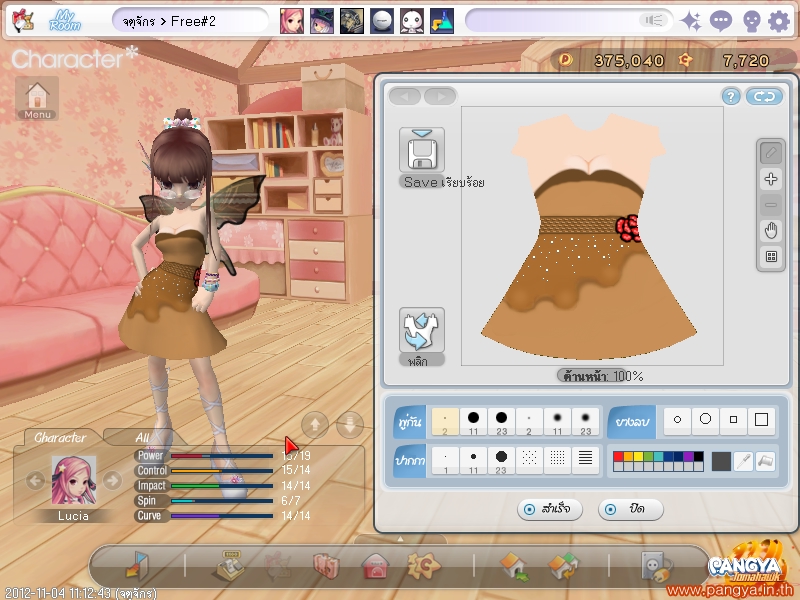Select the sparse dot pattern pen
Viewport: 800px width, 600px height.
click(529, 461)
